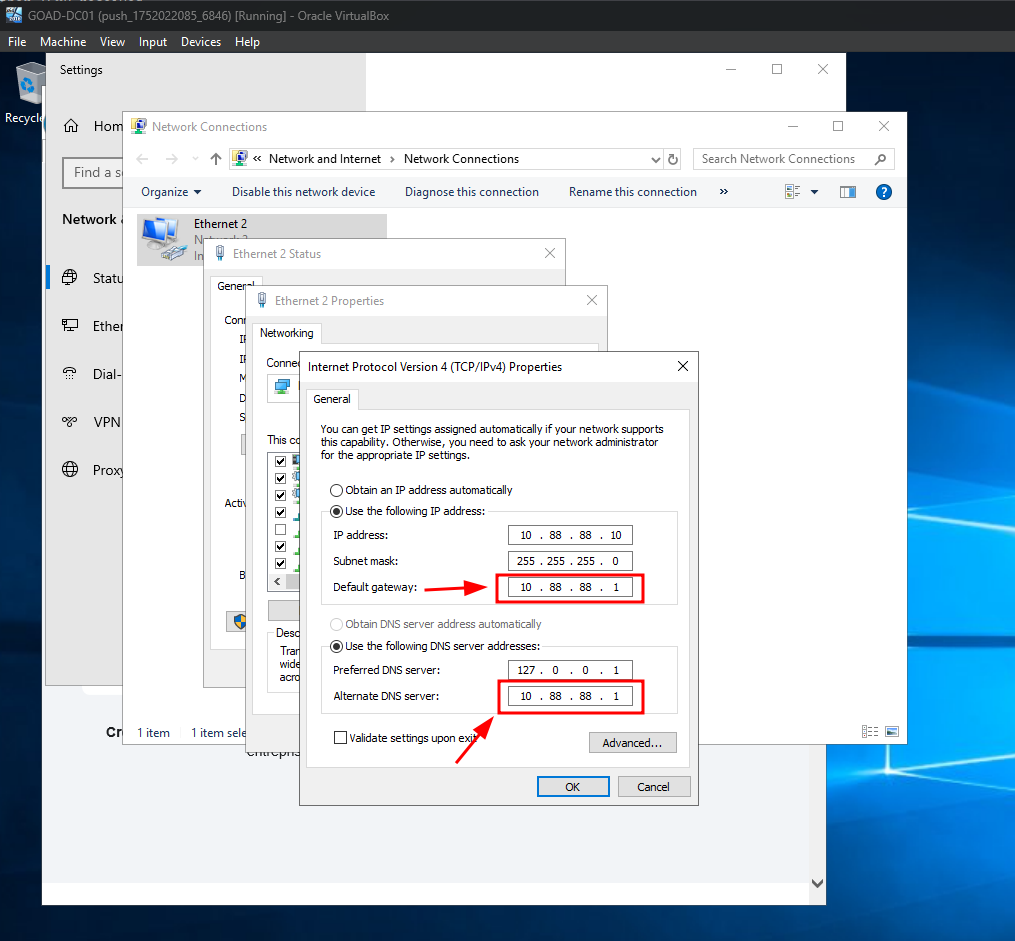Screen dimensions: 1015x941
Task: Go back in Network Connections
Action: click(x=142, y=159)
